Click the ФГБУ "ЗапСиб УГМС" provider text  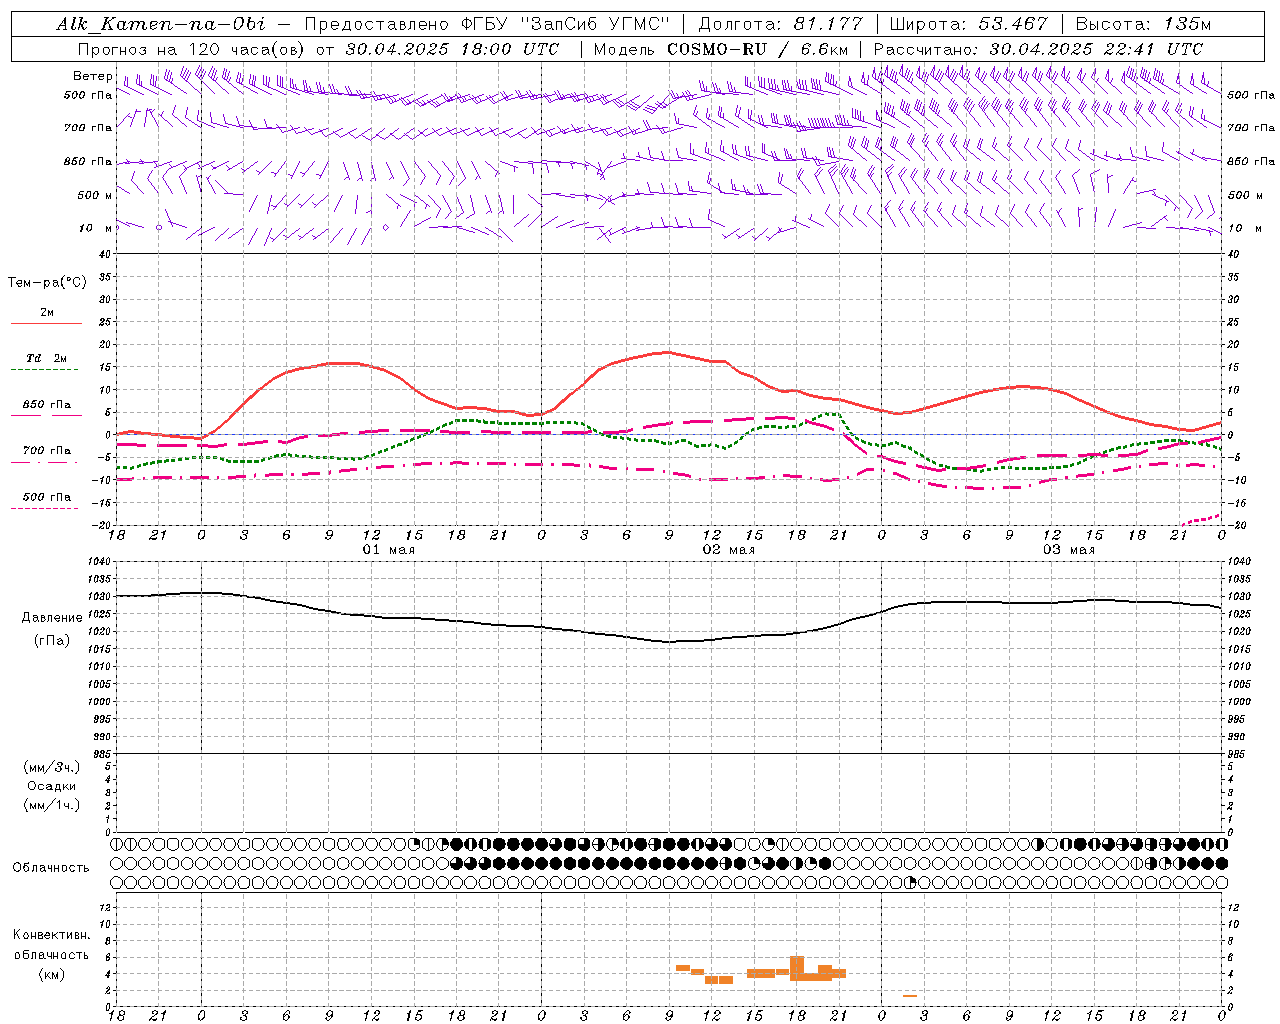point(575,24)
